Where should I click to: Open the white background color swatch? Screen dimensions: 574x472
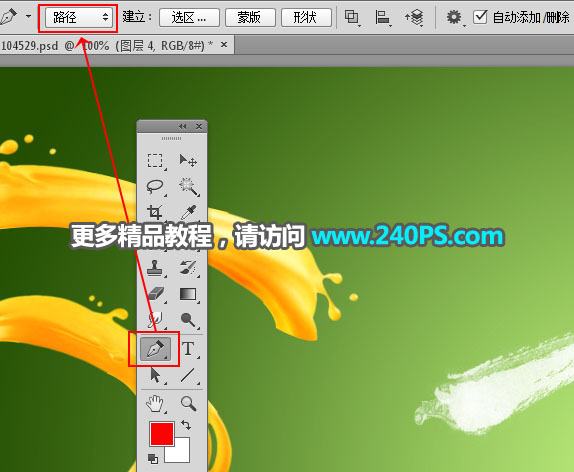[182, 454]
